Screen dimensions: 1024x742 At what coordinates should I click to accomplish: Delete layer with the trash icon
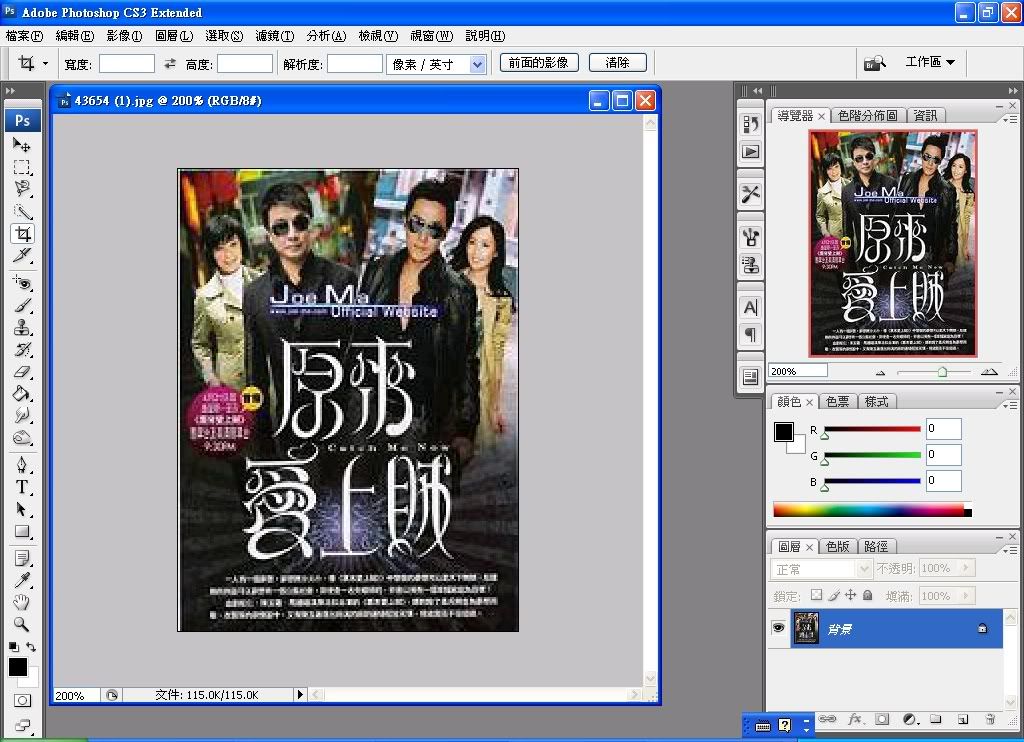(990, 719)
